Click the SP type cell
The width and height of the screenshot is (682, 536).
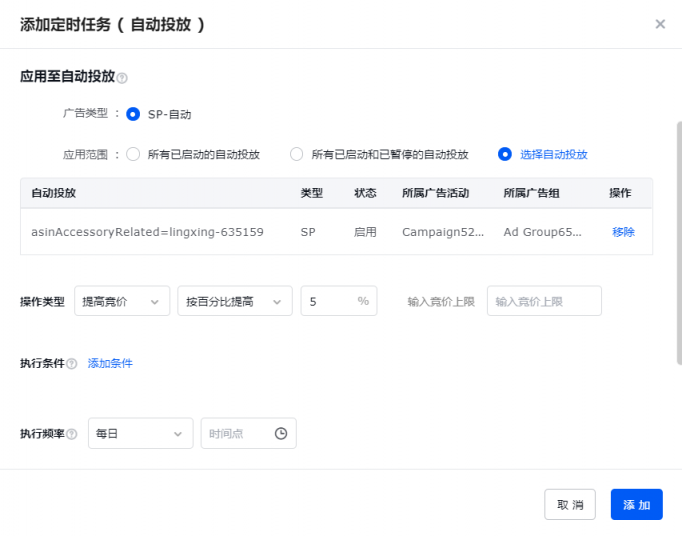coord(308,232)
